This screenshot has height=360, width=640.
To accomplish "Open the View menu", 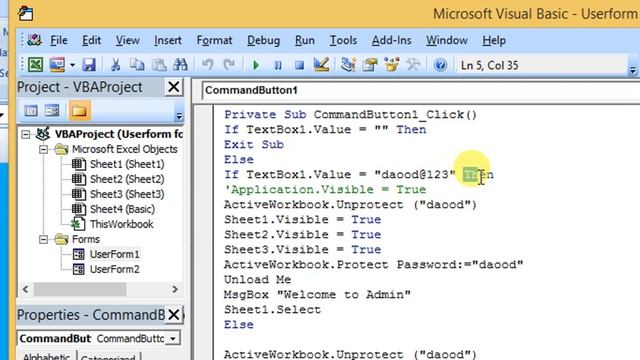I will (x=127, y=40).
